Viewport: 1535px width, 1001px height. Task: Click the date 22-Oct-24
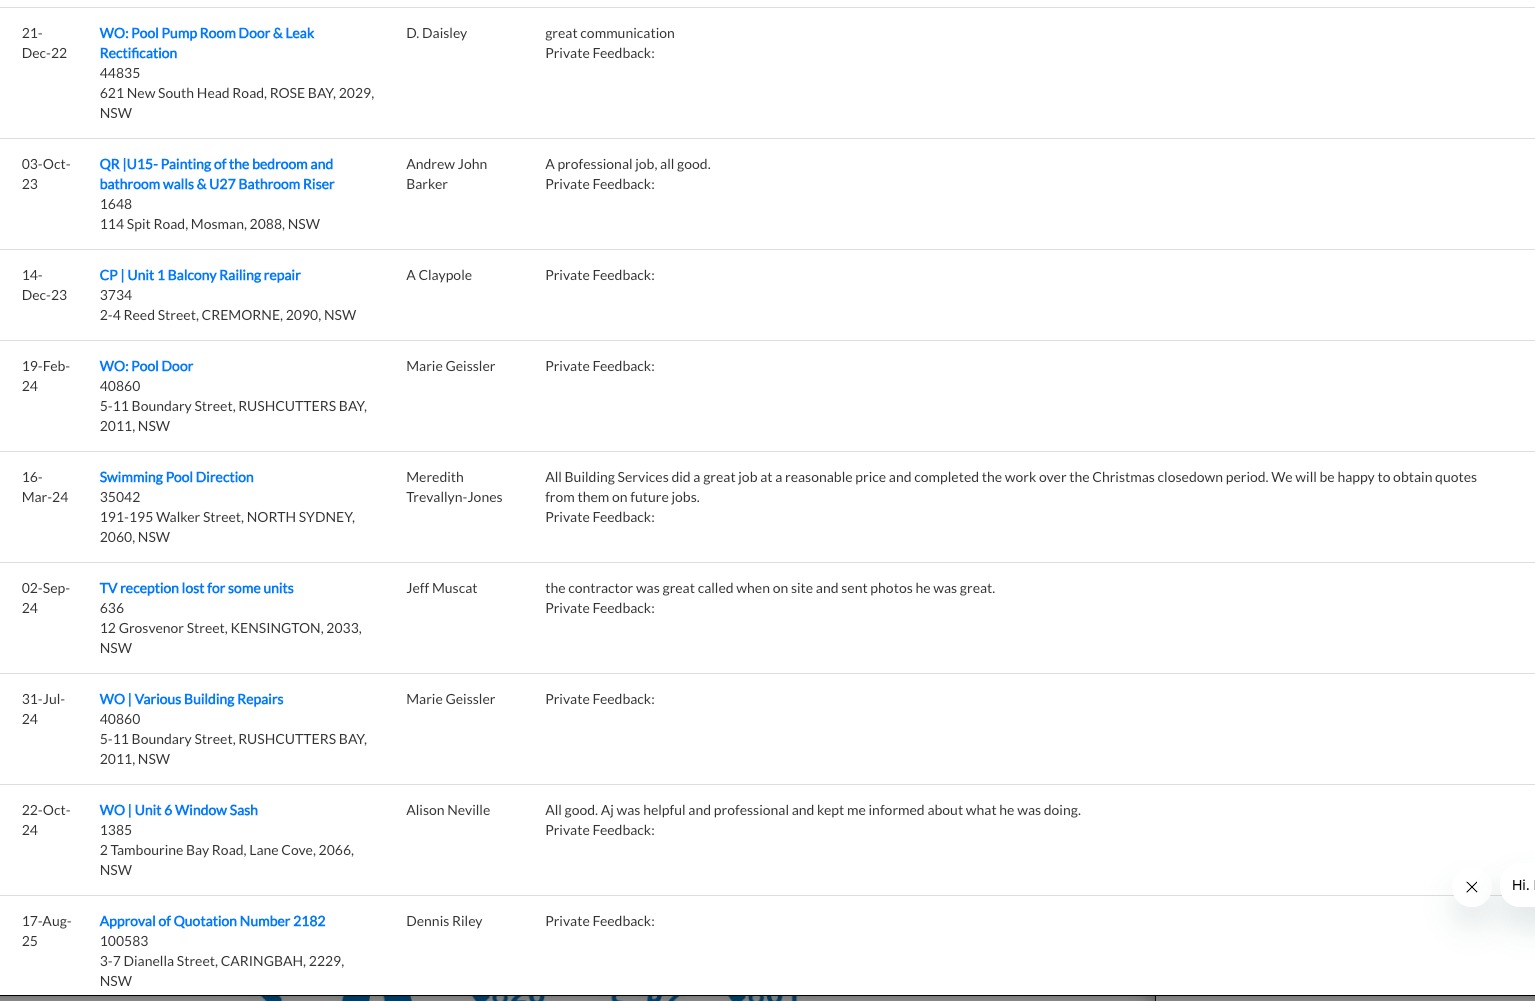[46, 820]
